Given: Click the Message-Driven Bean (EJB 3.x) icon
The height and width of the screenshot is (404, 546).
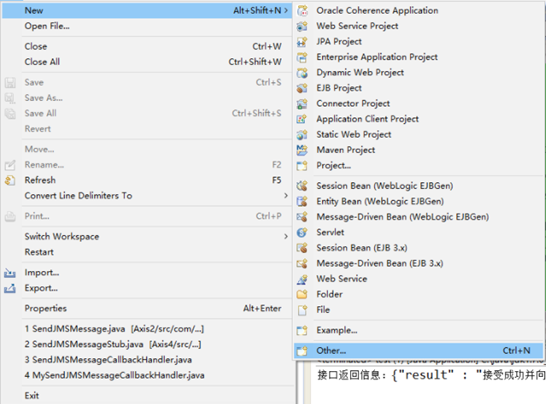Looking at the screenshot, I should click(x=302, y=264).
